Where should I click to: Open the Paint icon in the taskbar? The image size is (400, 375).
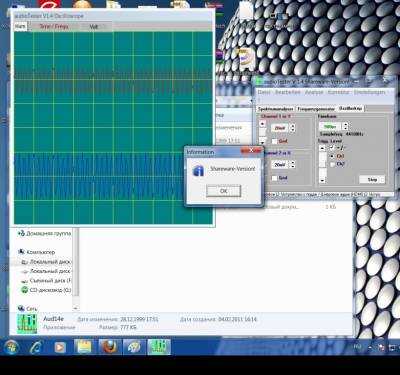134,347
